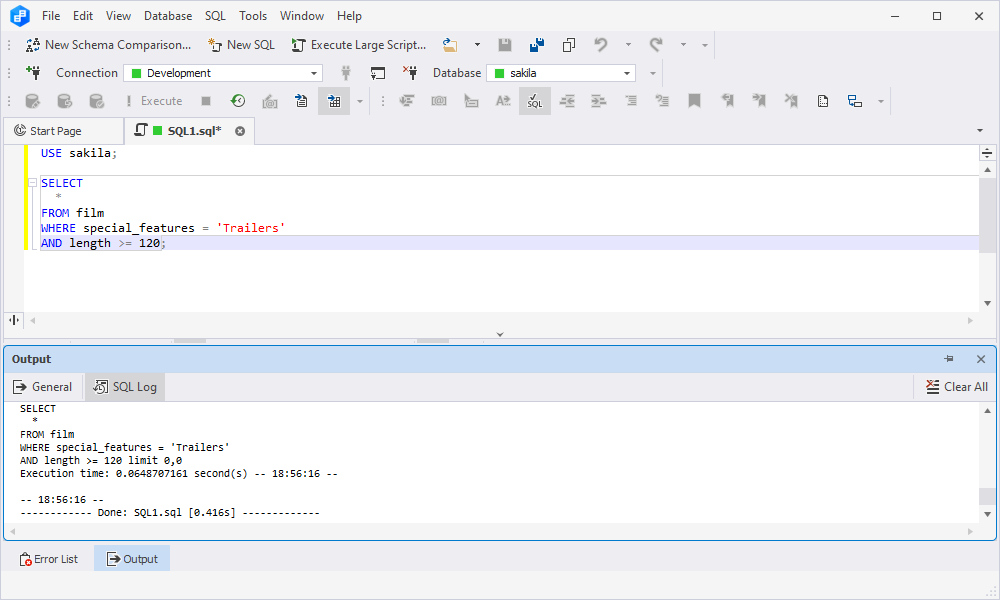This screenshot has height=600, width=1000.
Task: Switch to the SQL Log tab
Action: click(x=125, y=387)
